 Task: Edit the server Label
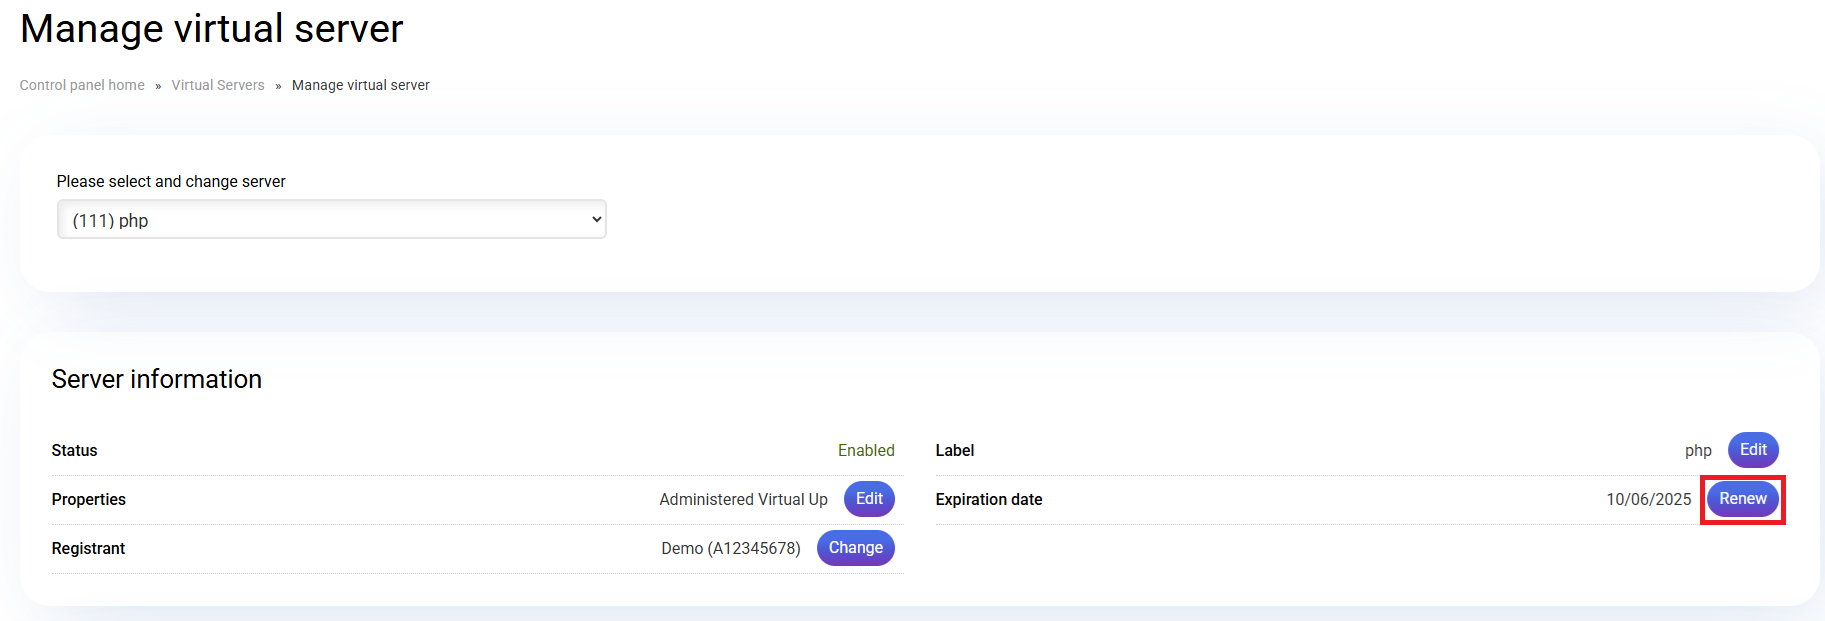coord(1752,450)
